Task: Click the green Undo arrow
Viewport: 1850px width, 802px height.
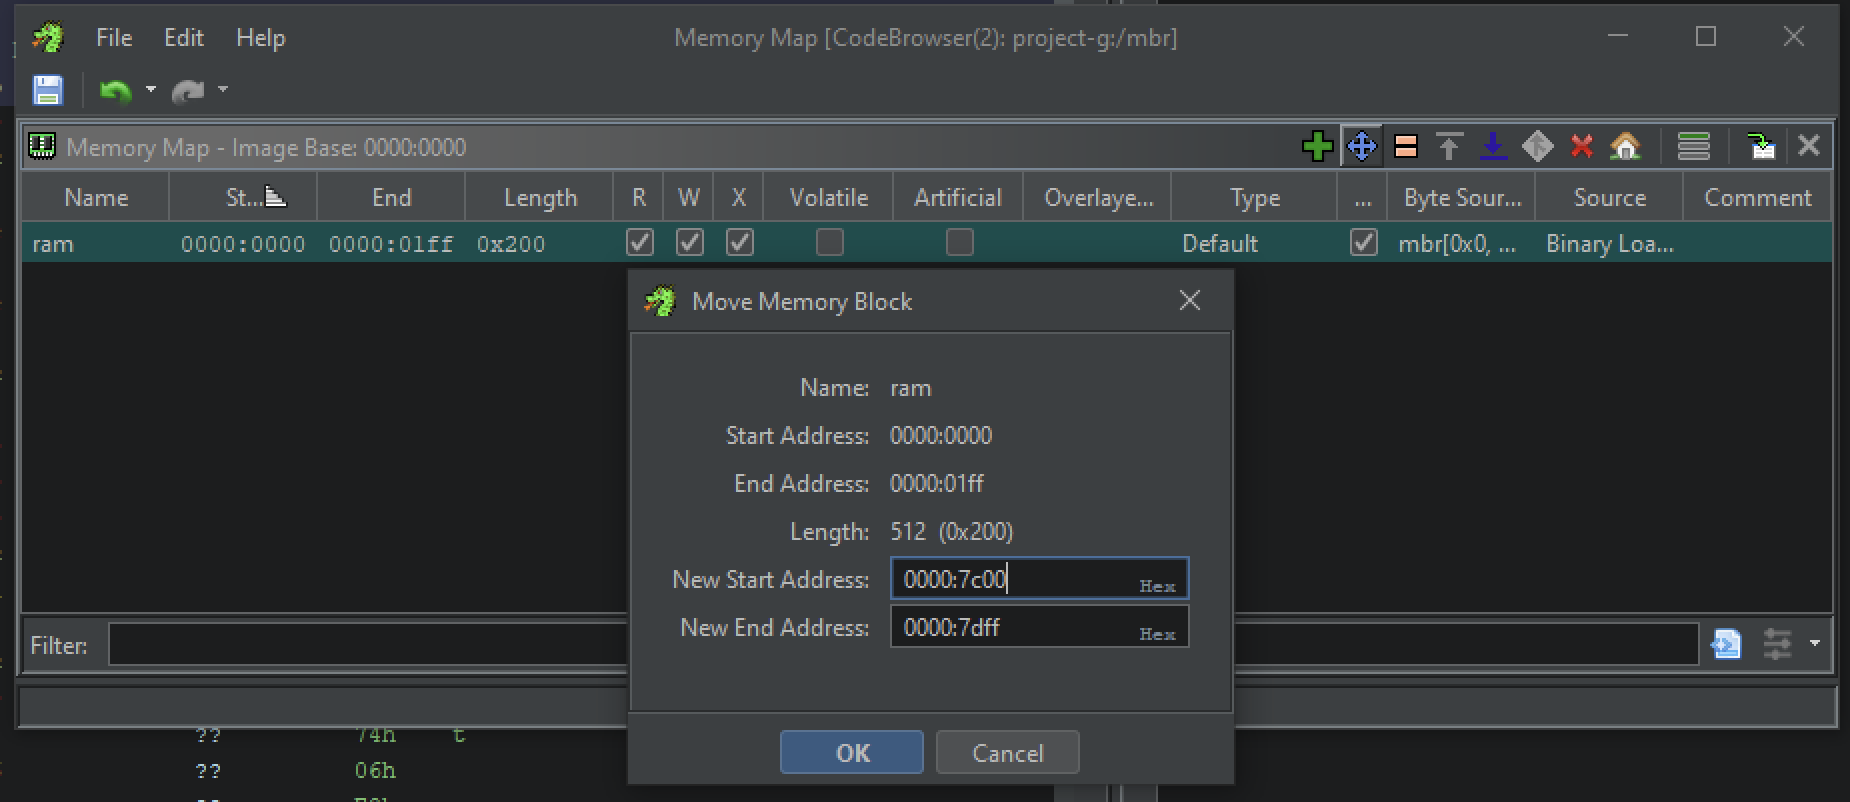Action: tap(116, 91)
